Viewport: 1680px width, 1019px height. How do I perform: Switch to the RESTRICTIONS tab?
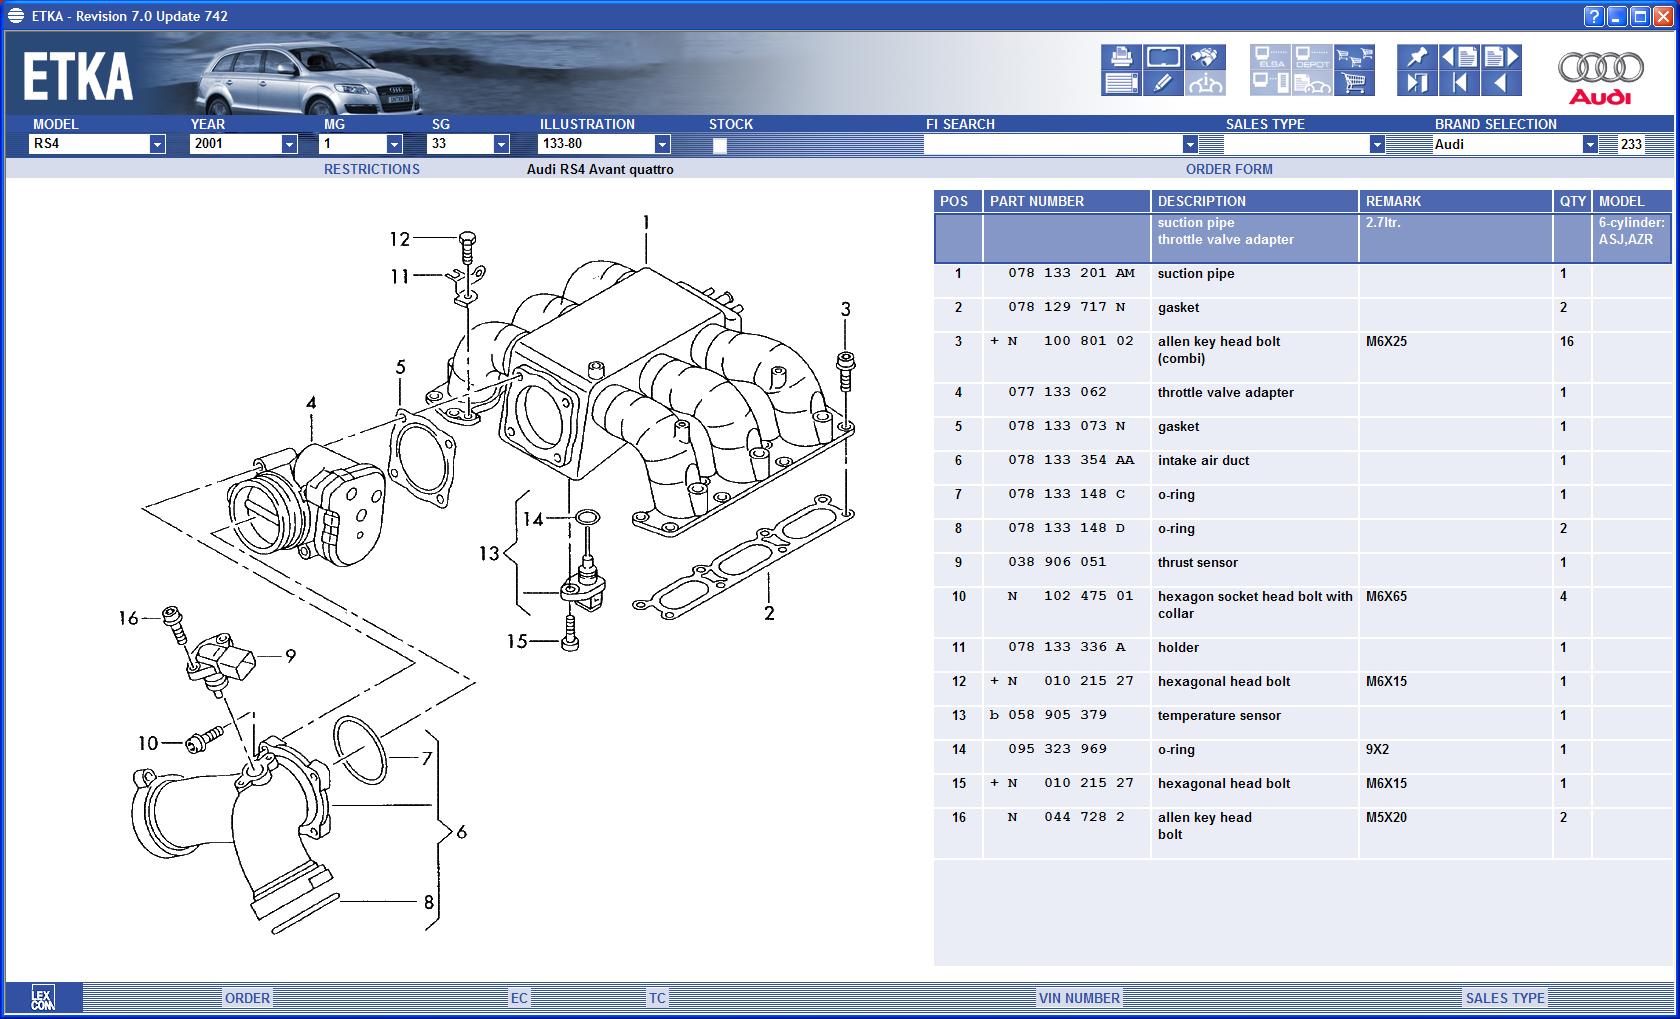(371, 169)
